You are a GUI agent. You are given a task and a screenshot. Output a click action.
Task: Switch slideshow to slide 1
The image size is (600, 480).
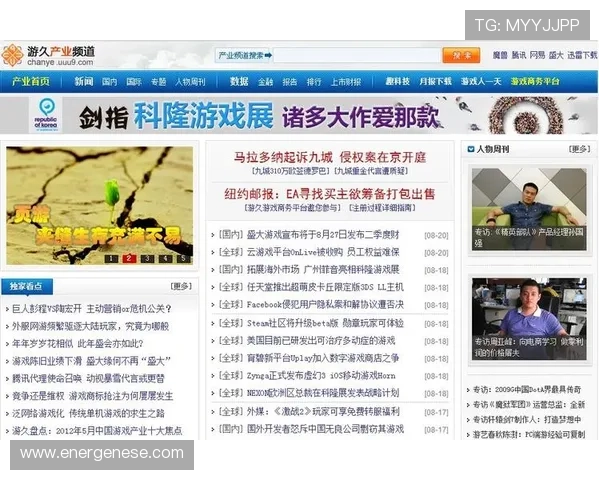[111, 259]
